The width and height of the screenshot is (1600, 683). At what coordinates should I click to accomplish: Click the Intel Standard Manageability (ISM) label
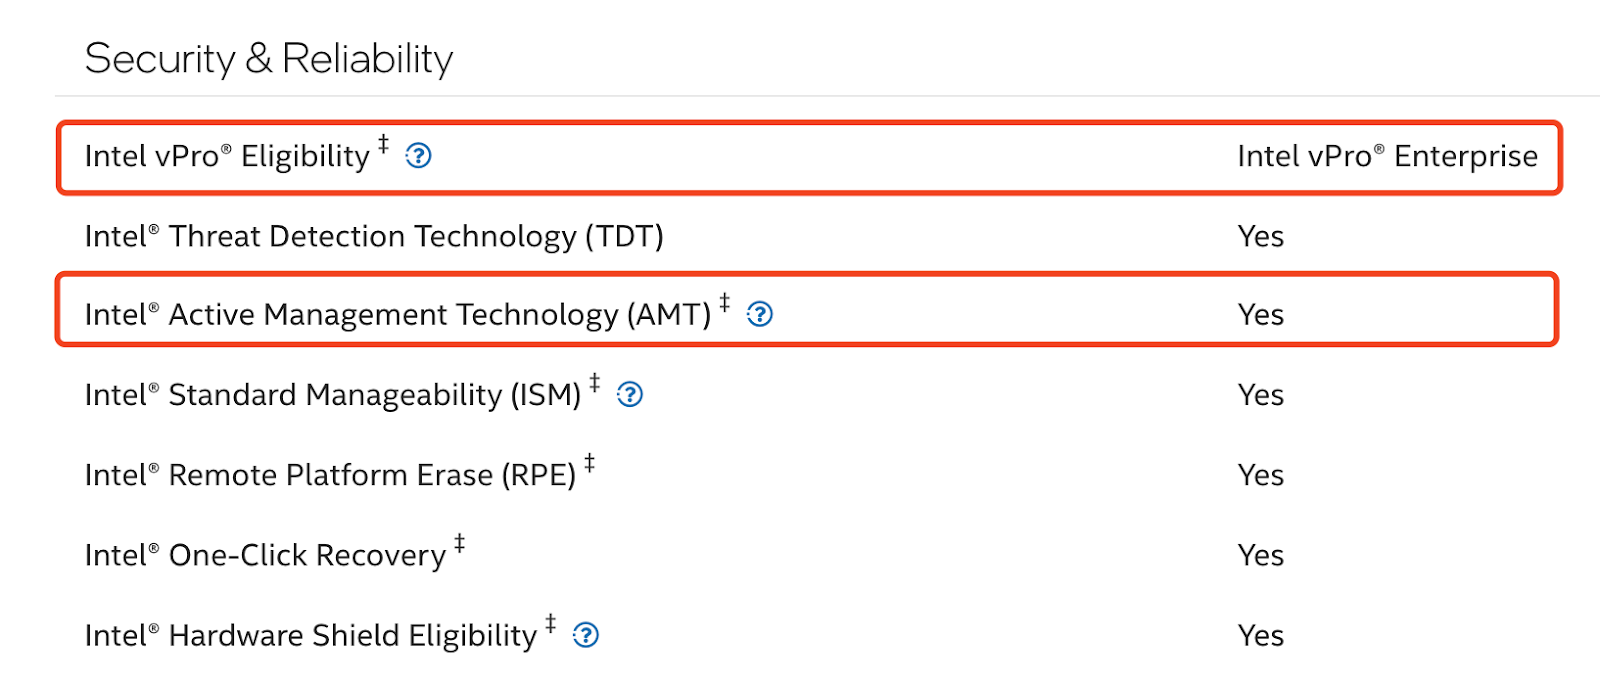pyautogui.click(x=332, y=395)
